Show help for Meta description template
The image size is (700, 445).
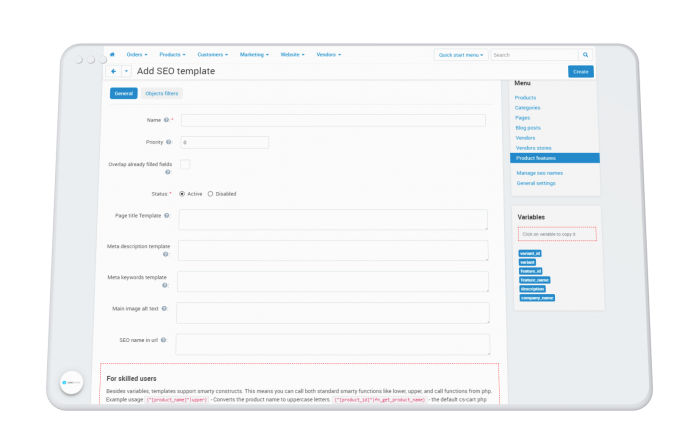[165, 254]
